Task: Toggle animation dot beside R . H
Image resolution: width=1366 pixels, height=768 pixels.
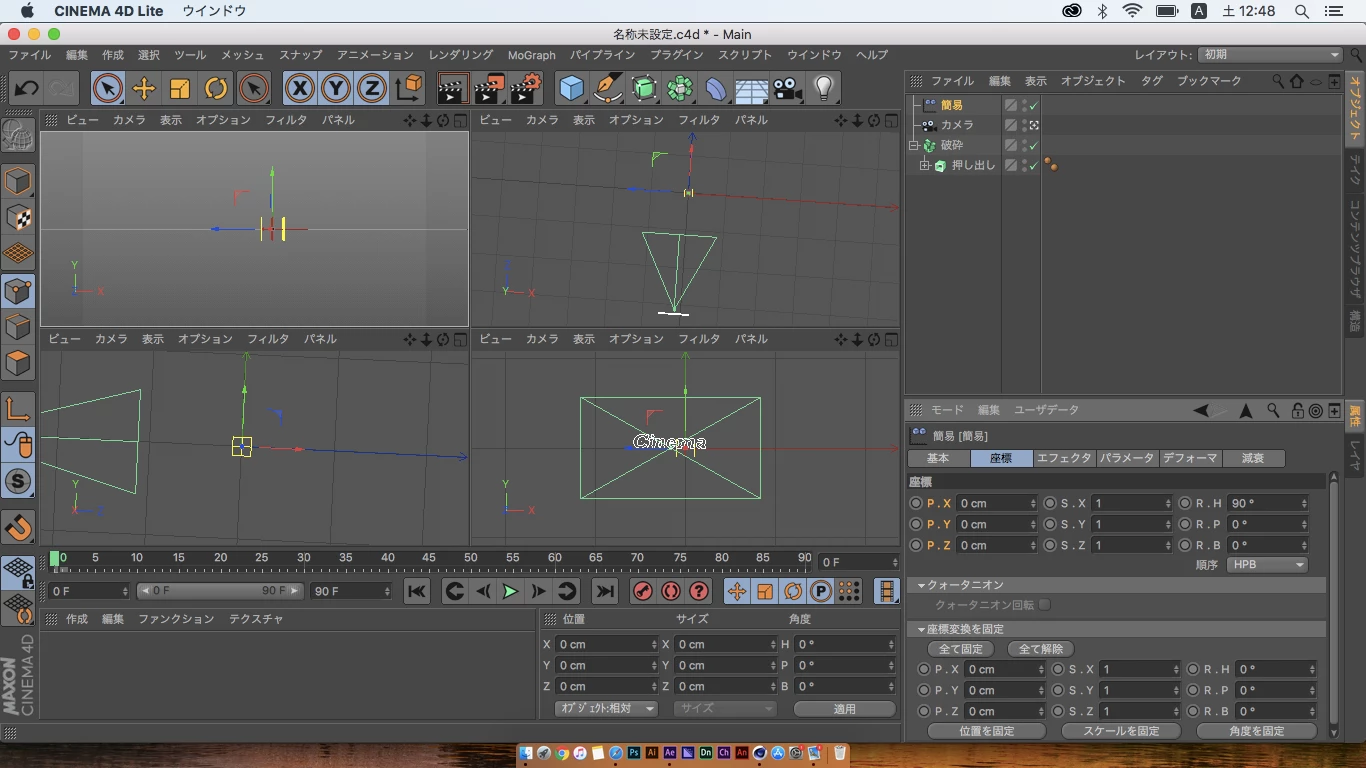Action: pos(1185,504)
